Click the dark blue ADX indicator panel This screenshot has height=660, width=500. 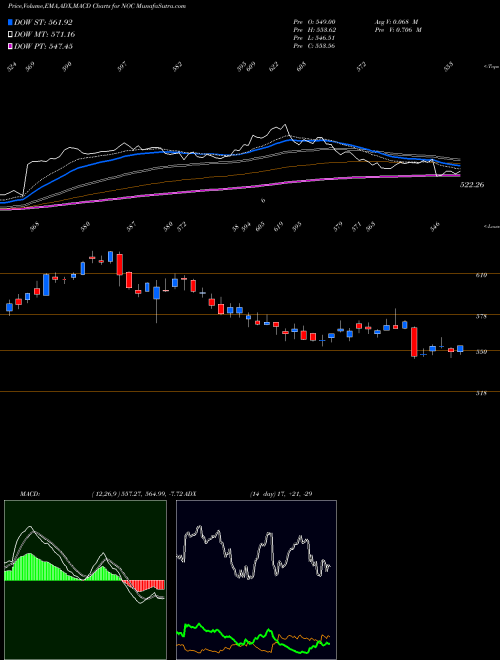256,580
